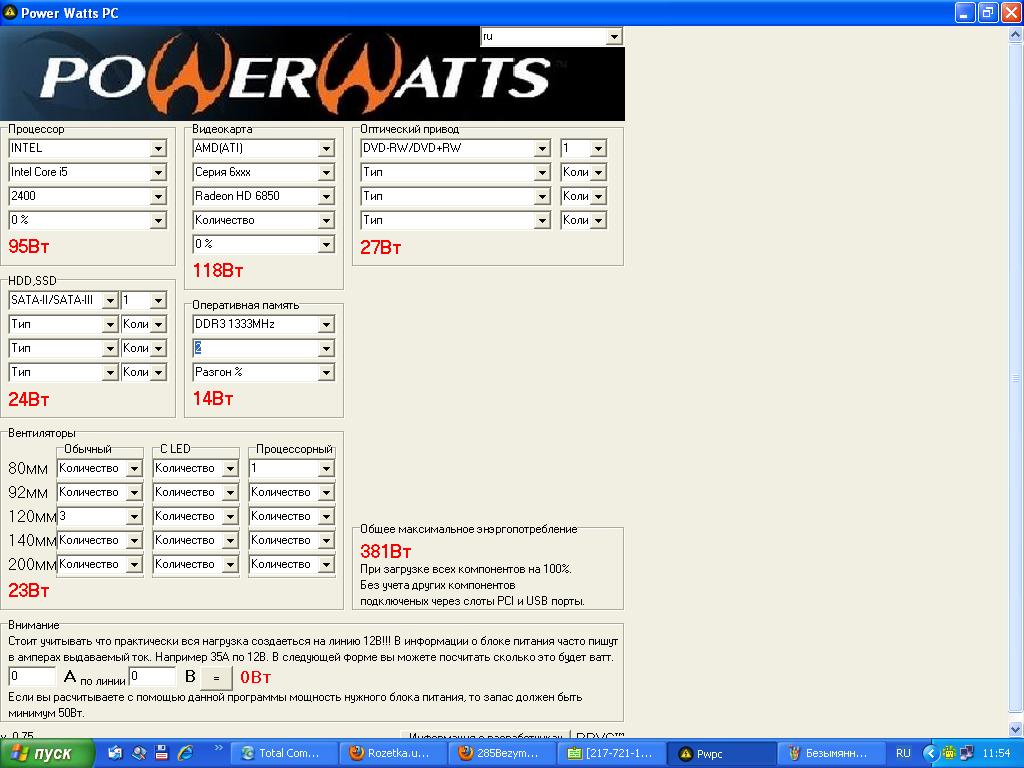Switch to 285Bezym... Firefox taskbar window
Viewport: 1024px width, 768px height.
pos(503,754)
